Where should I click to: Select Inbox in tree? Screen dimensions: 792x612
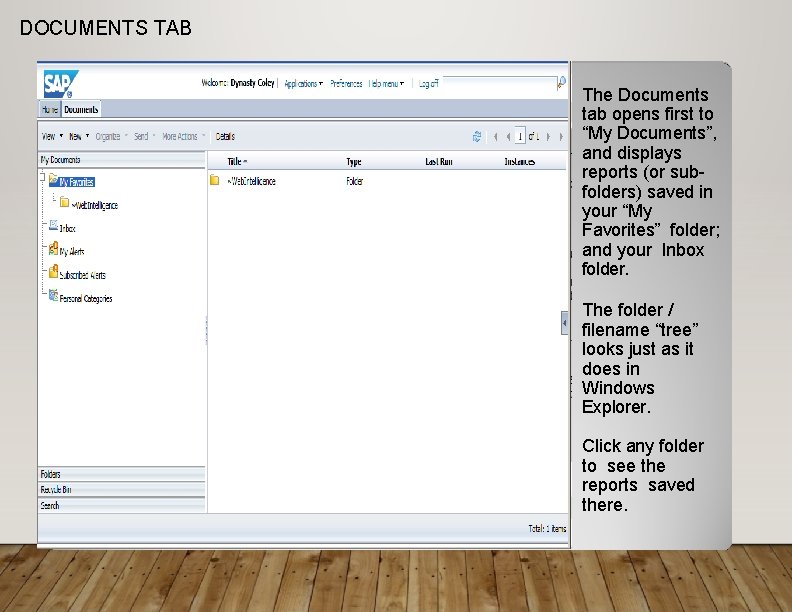[67, 229]
